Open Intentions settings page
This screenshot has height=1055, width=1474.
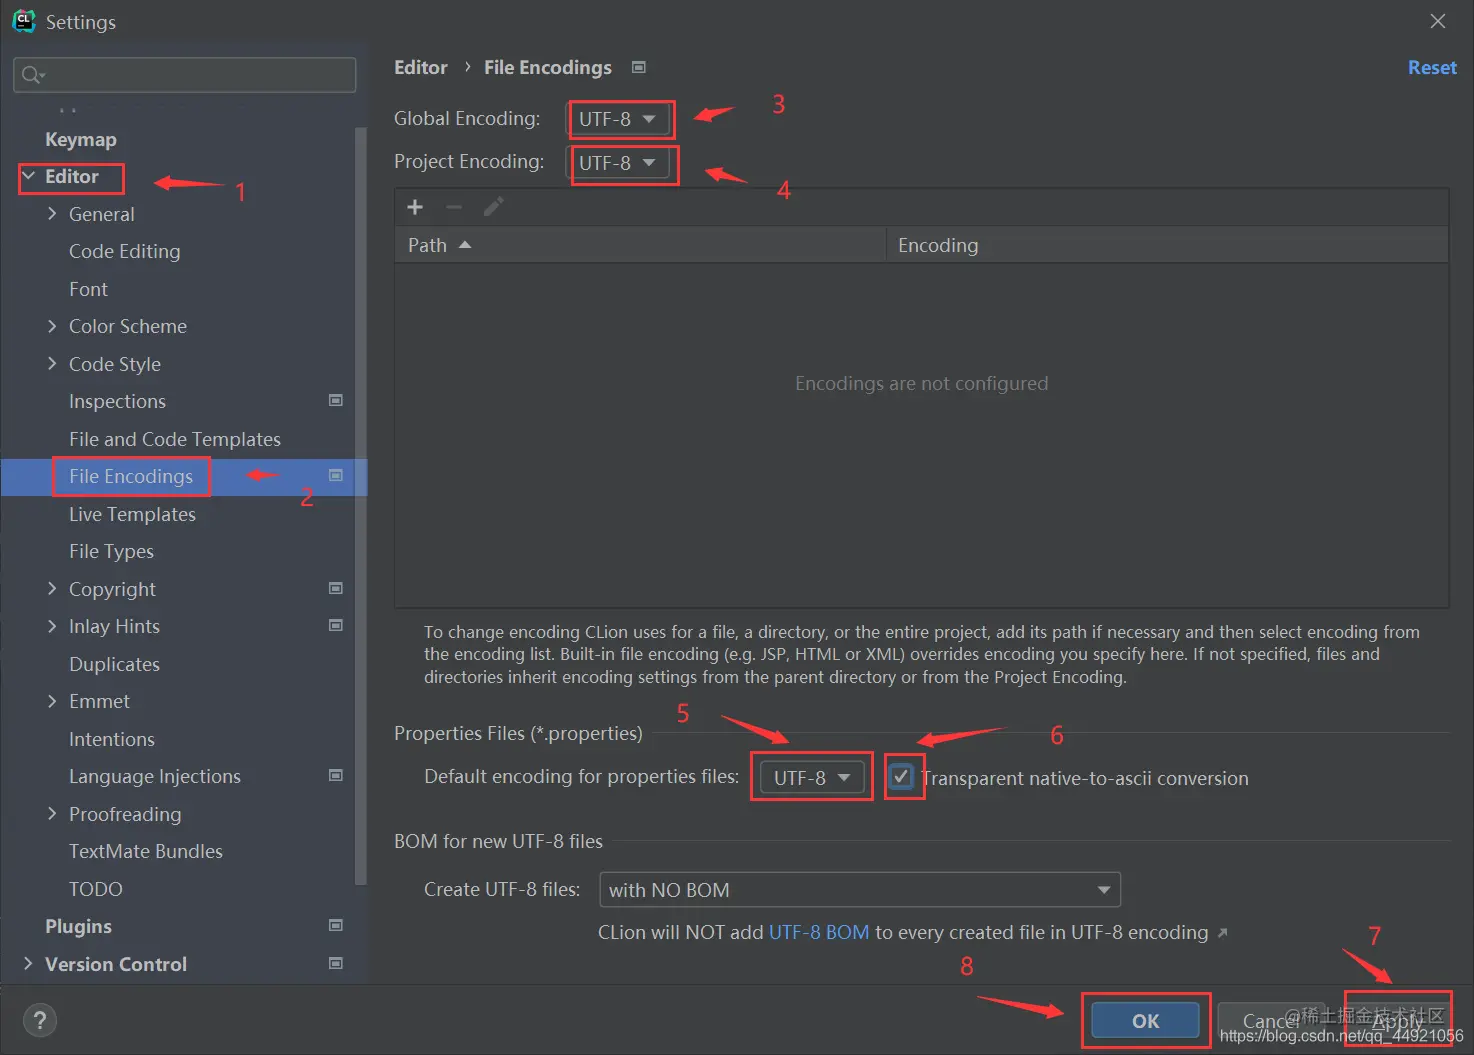[112, 739]
